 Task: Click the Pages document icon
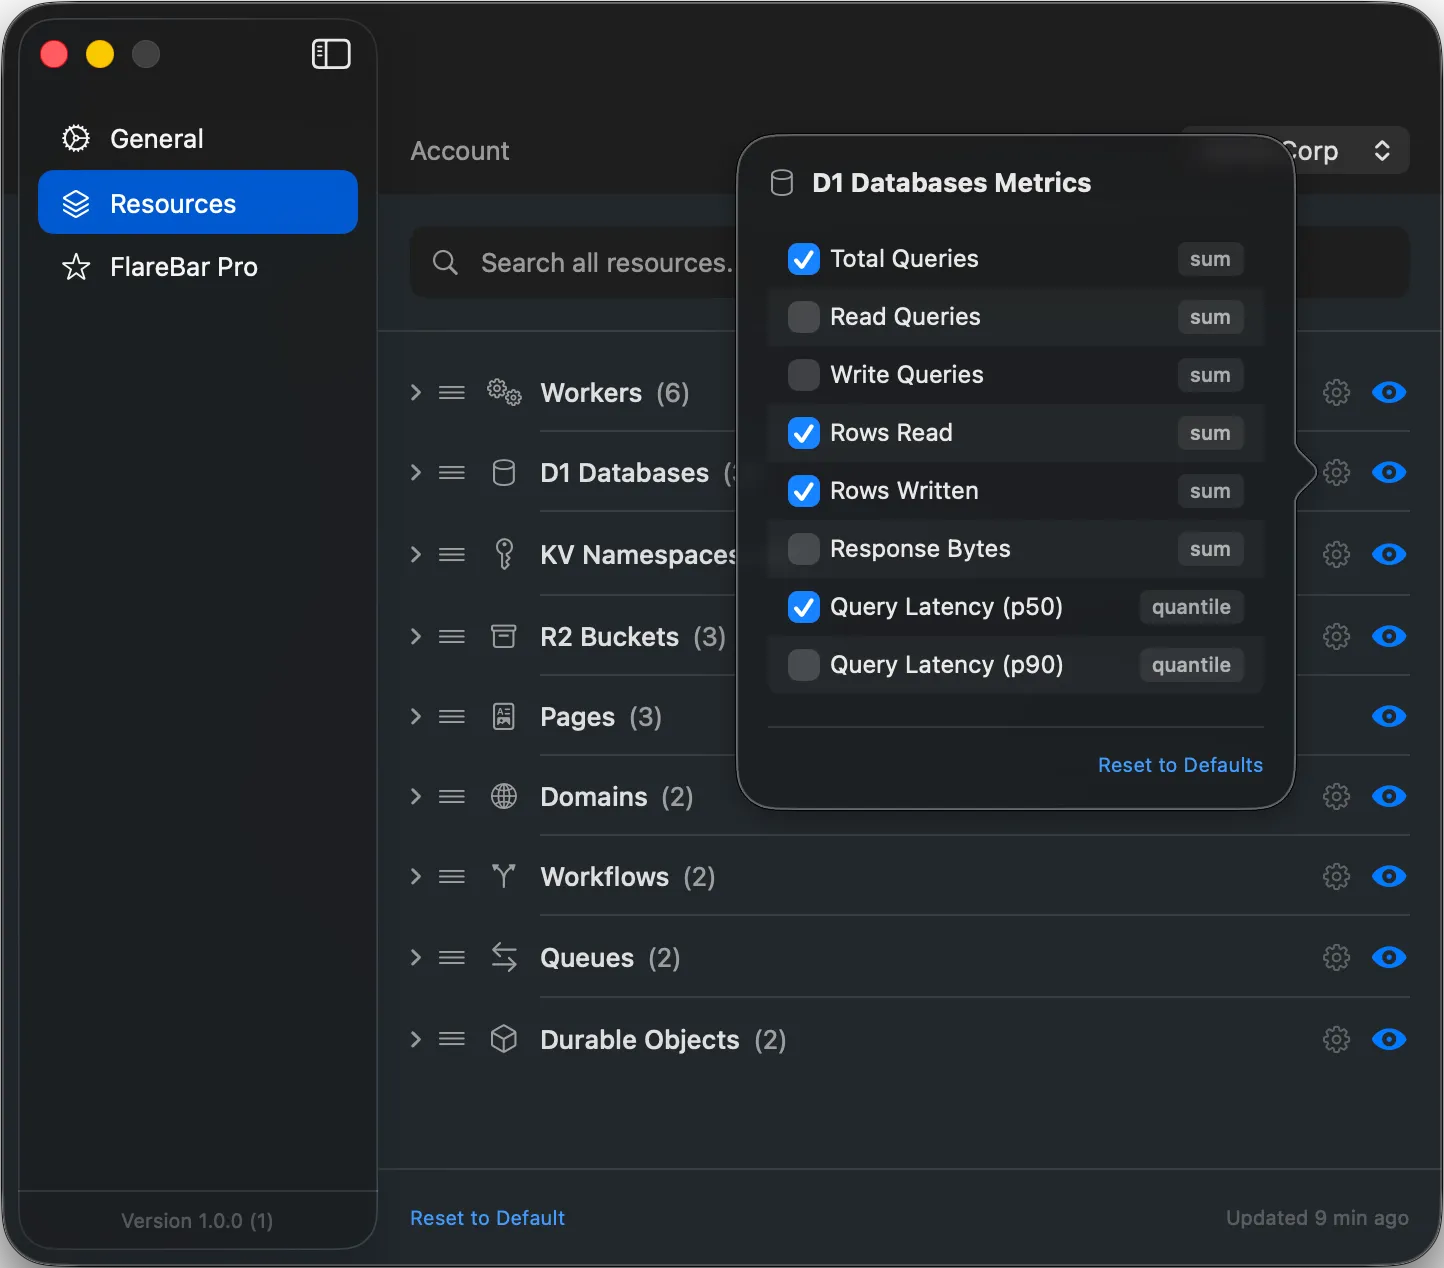tap(504, 716)
